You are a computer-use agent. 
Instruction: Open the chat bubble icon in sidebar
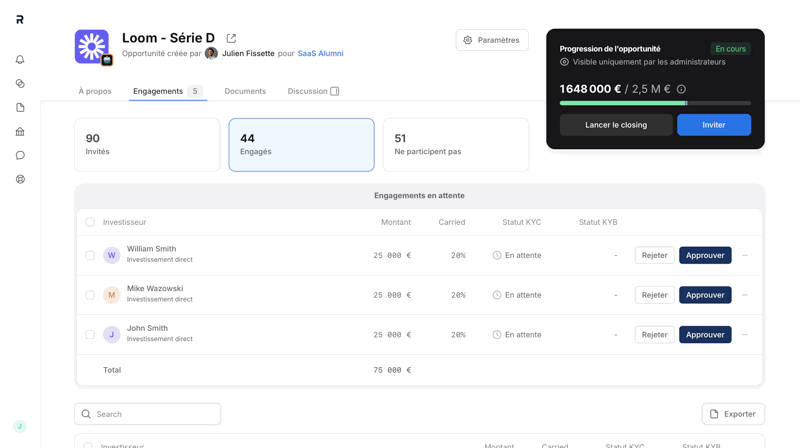(20, 156)
